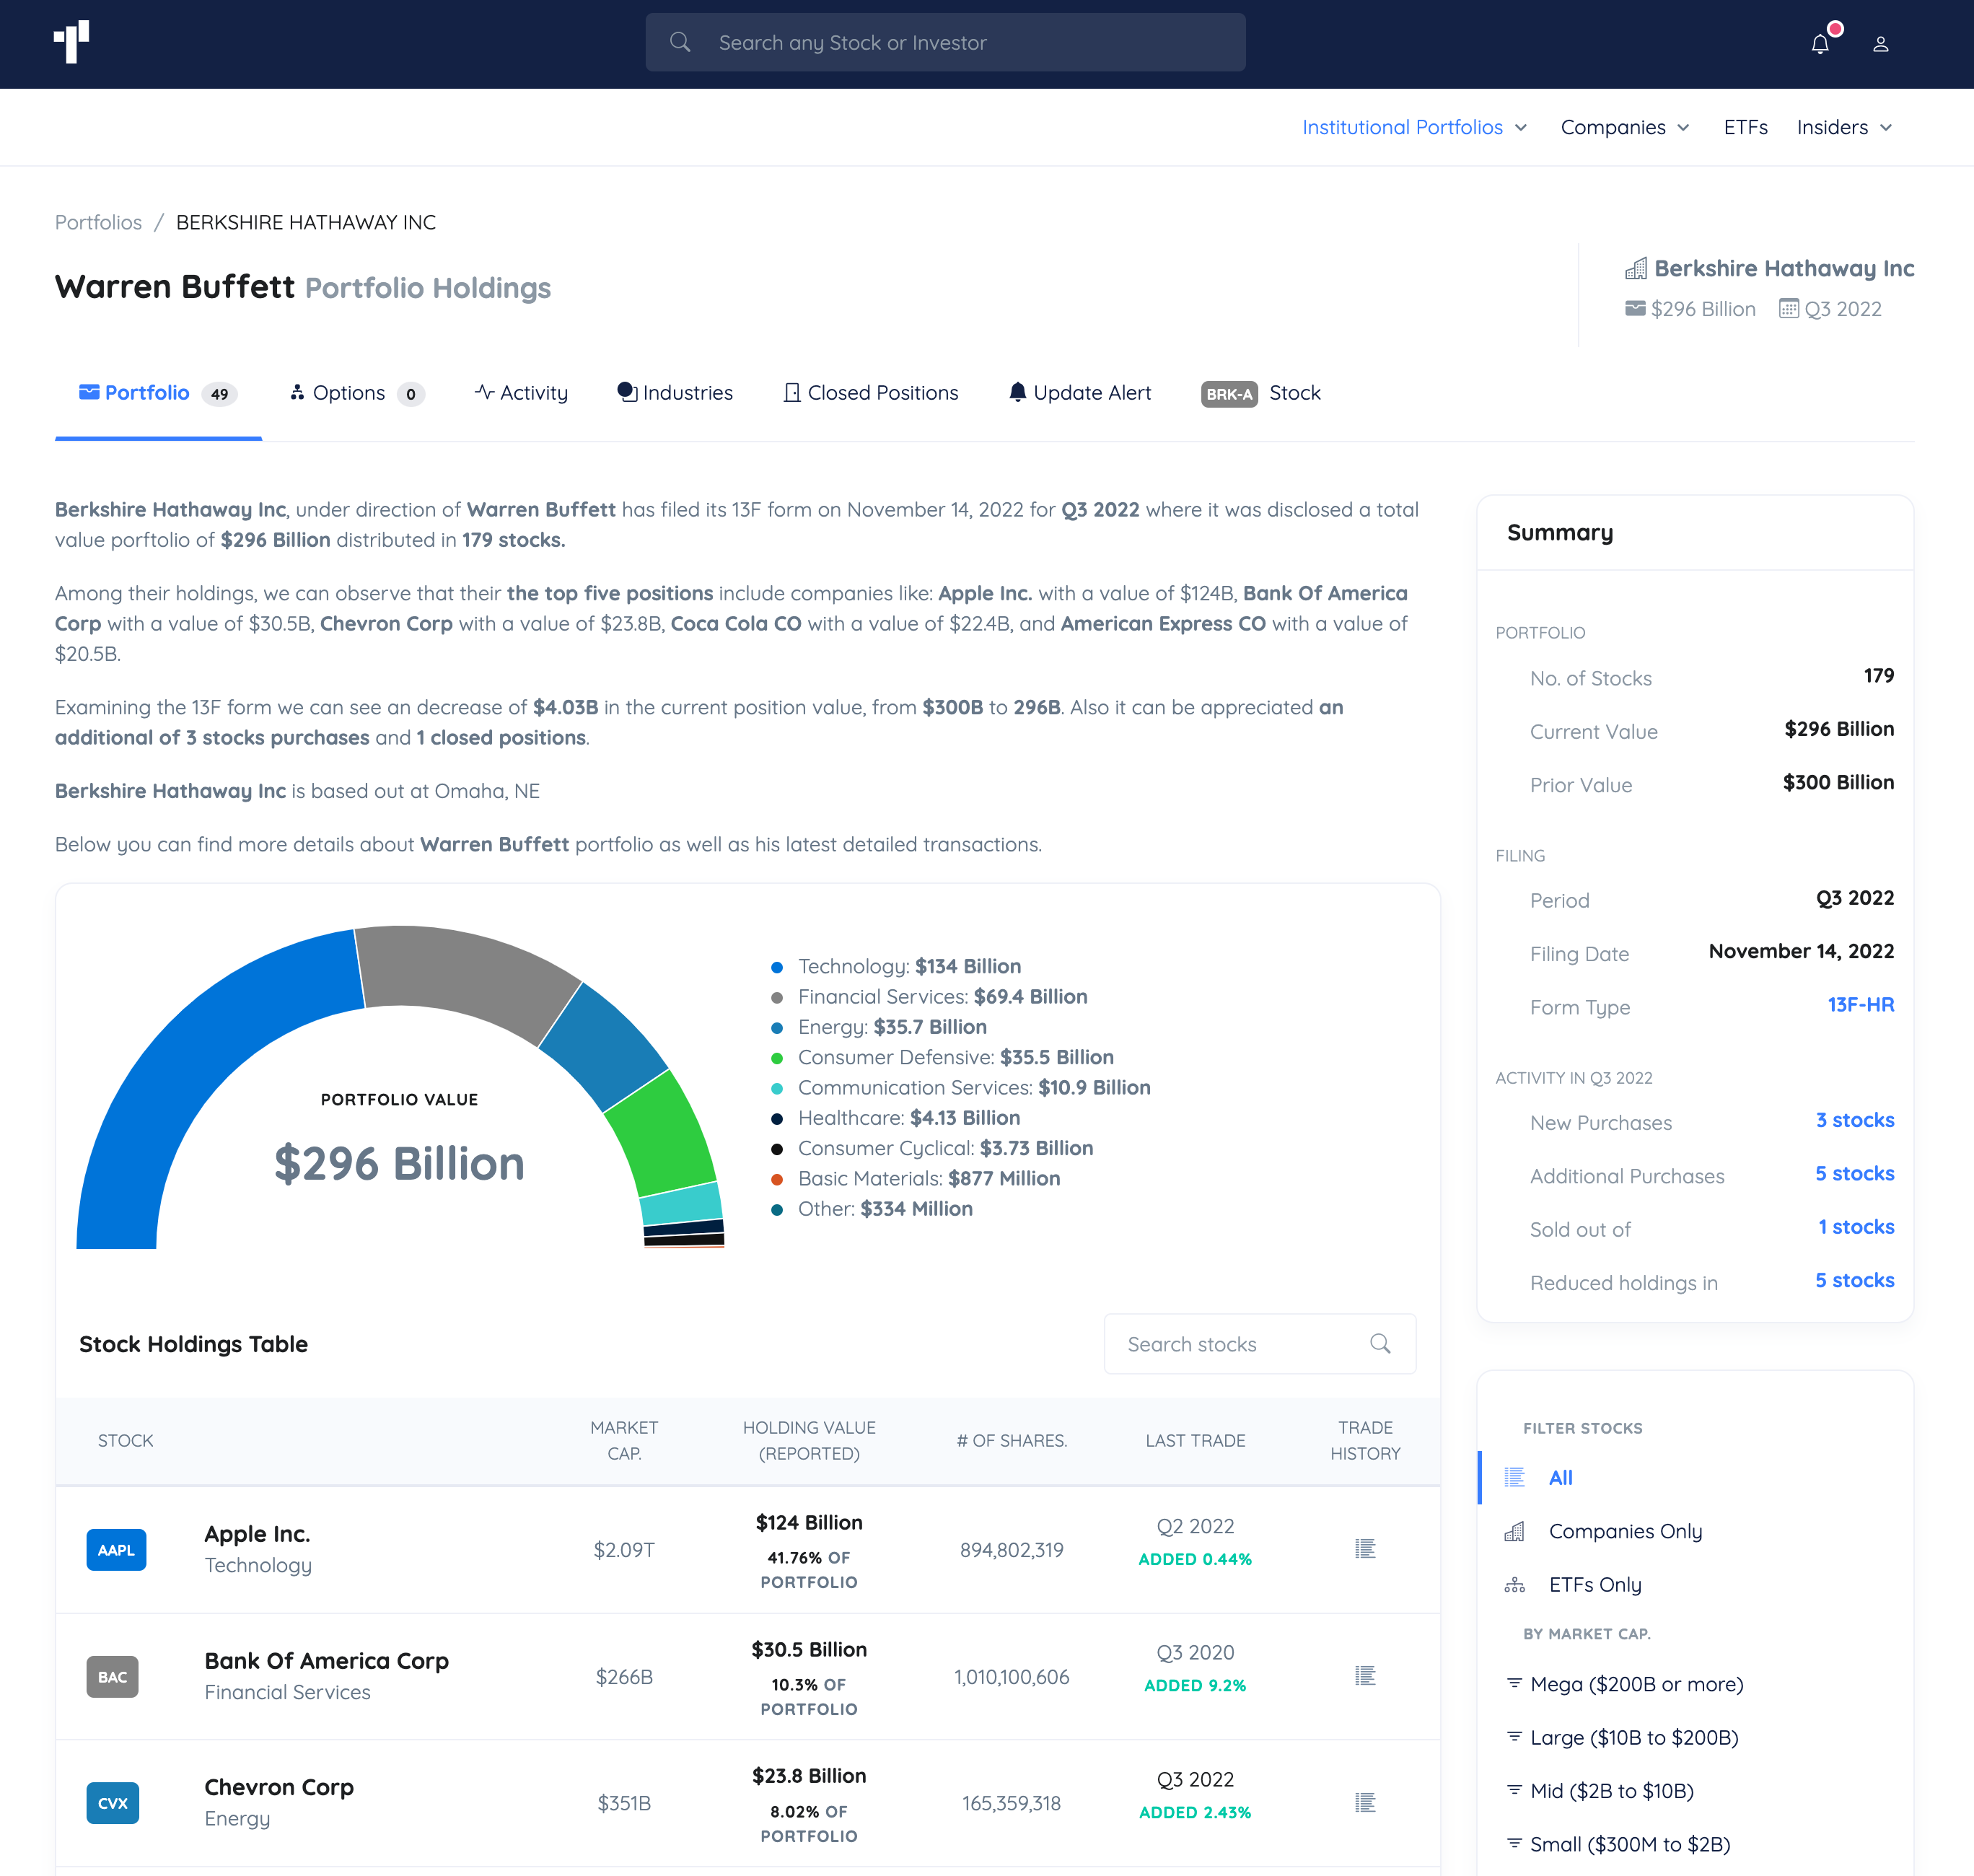The image size is (1974, 1876).
Task: Open Apple Inc. trade history icon
Action: point(1365,1548)
